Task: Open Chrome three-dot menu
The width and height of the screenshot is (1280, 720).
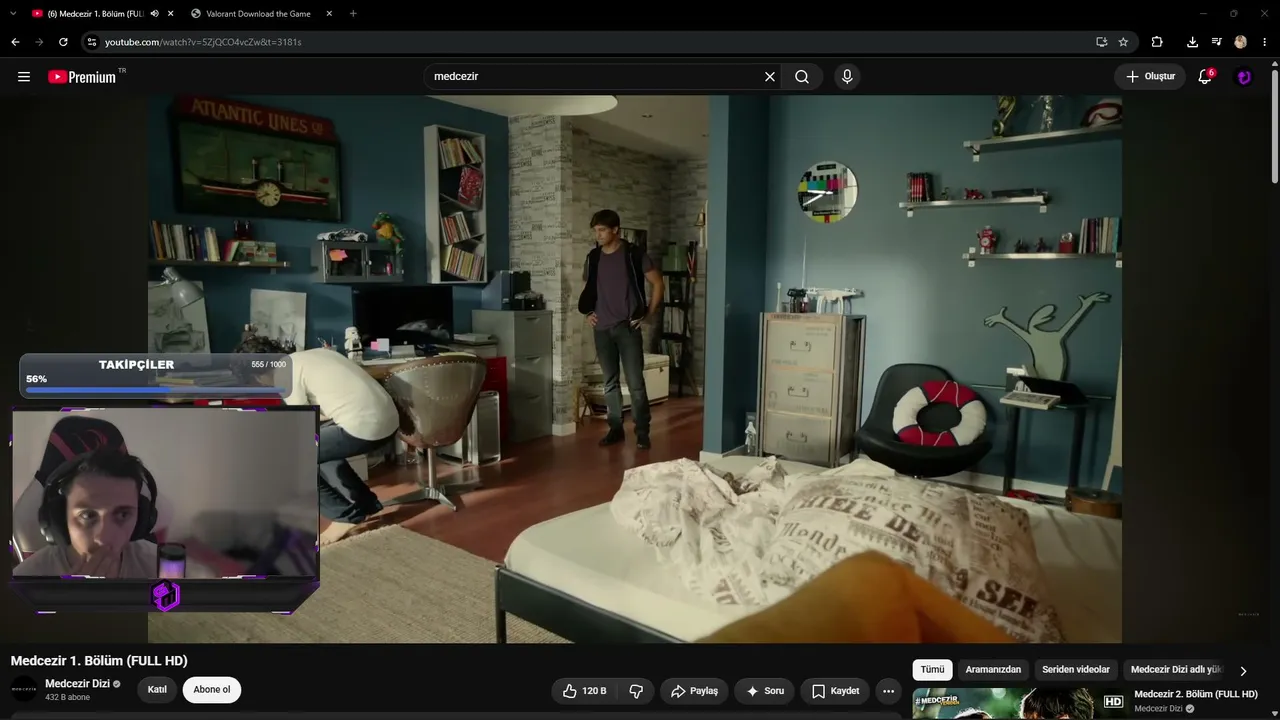Action: 1265,42
